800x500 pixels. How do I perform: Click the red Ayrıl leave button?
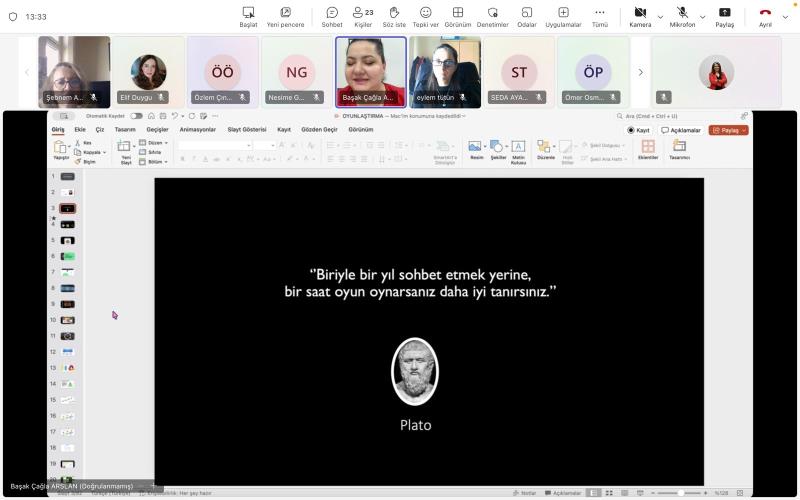[765, 16]
